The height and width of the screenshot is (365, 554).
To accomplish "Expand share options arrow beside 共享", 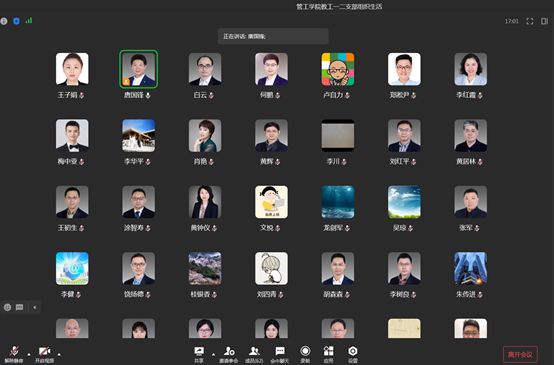I will pos(213,354).
